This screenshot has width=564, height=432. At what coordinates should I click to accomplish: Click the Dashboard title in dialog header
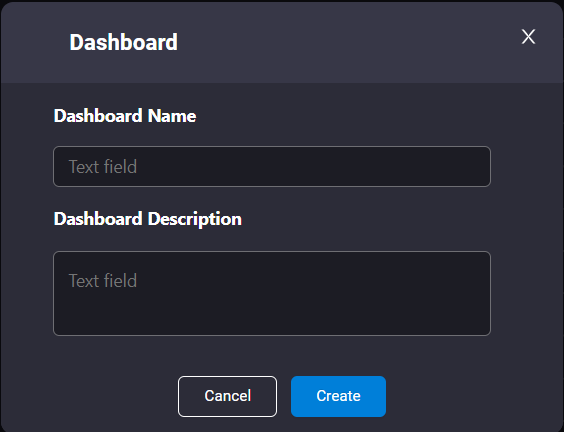pyautogui.click(x=123, y=42)
